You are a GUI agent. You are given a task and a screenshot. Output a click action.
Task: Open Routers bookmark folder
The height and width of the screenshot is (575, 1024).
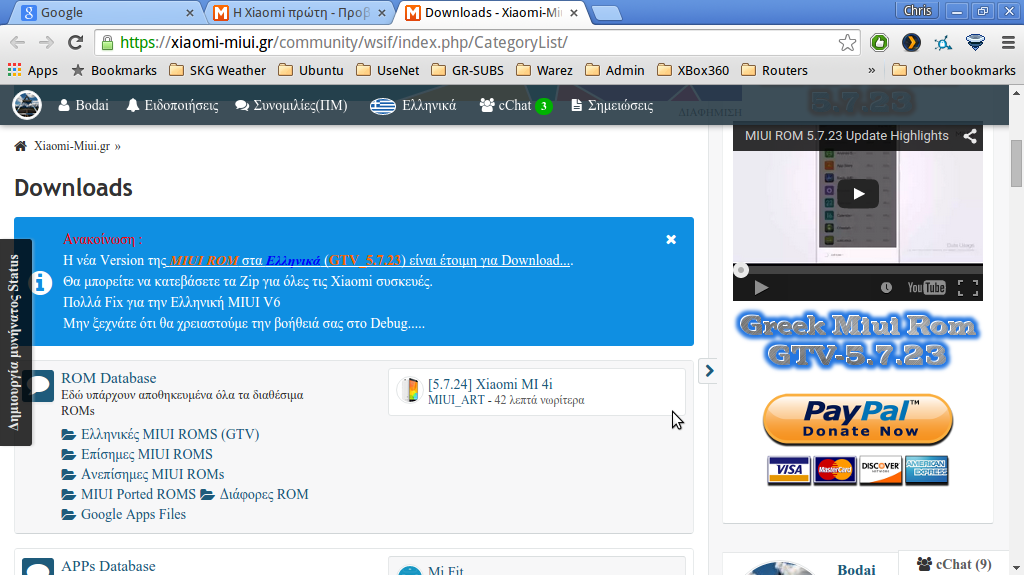click(x=775, y=70)
